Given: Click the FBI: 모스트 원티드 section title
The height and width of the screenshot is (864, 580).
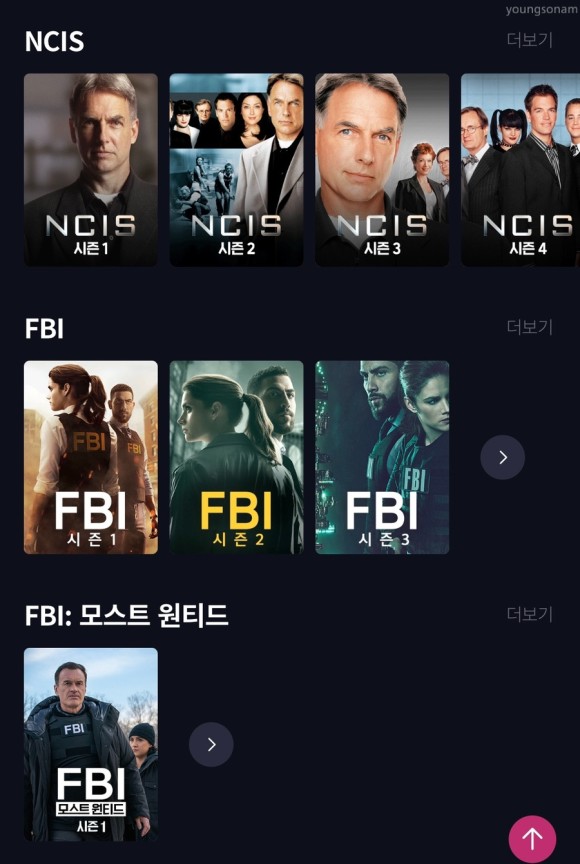Looking at the screenshot, I should click(x=126, y=615).
